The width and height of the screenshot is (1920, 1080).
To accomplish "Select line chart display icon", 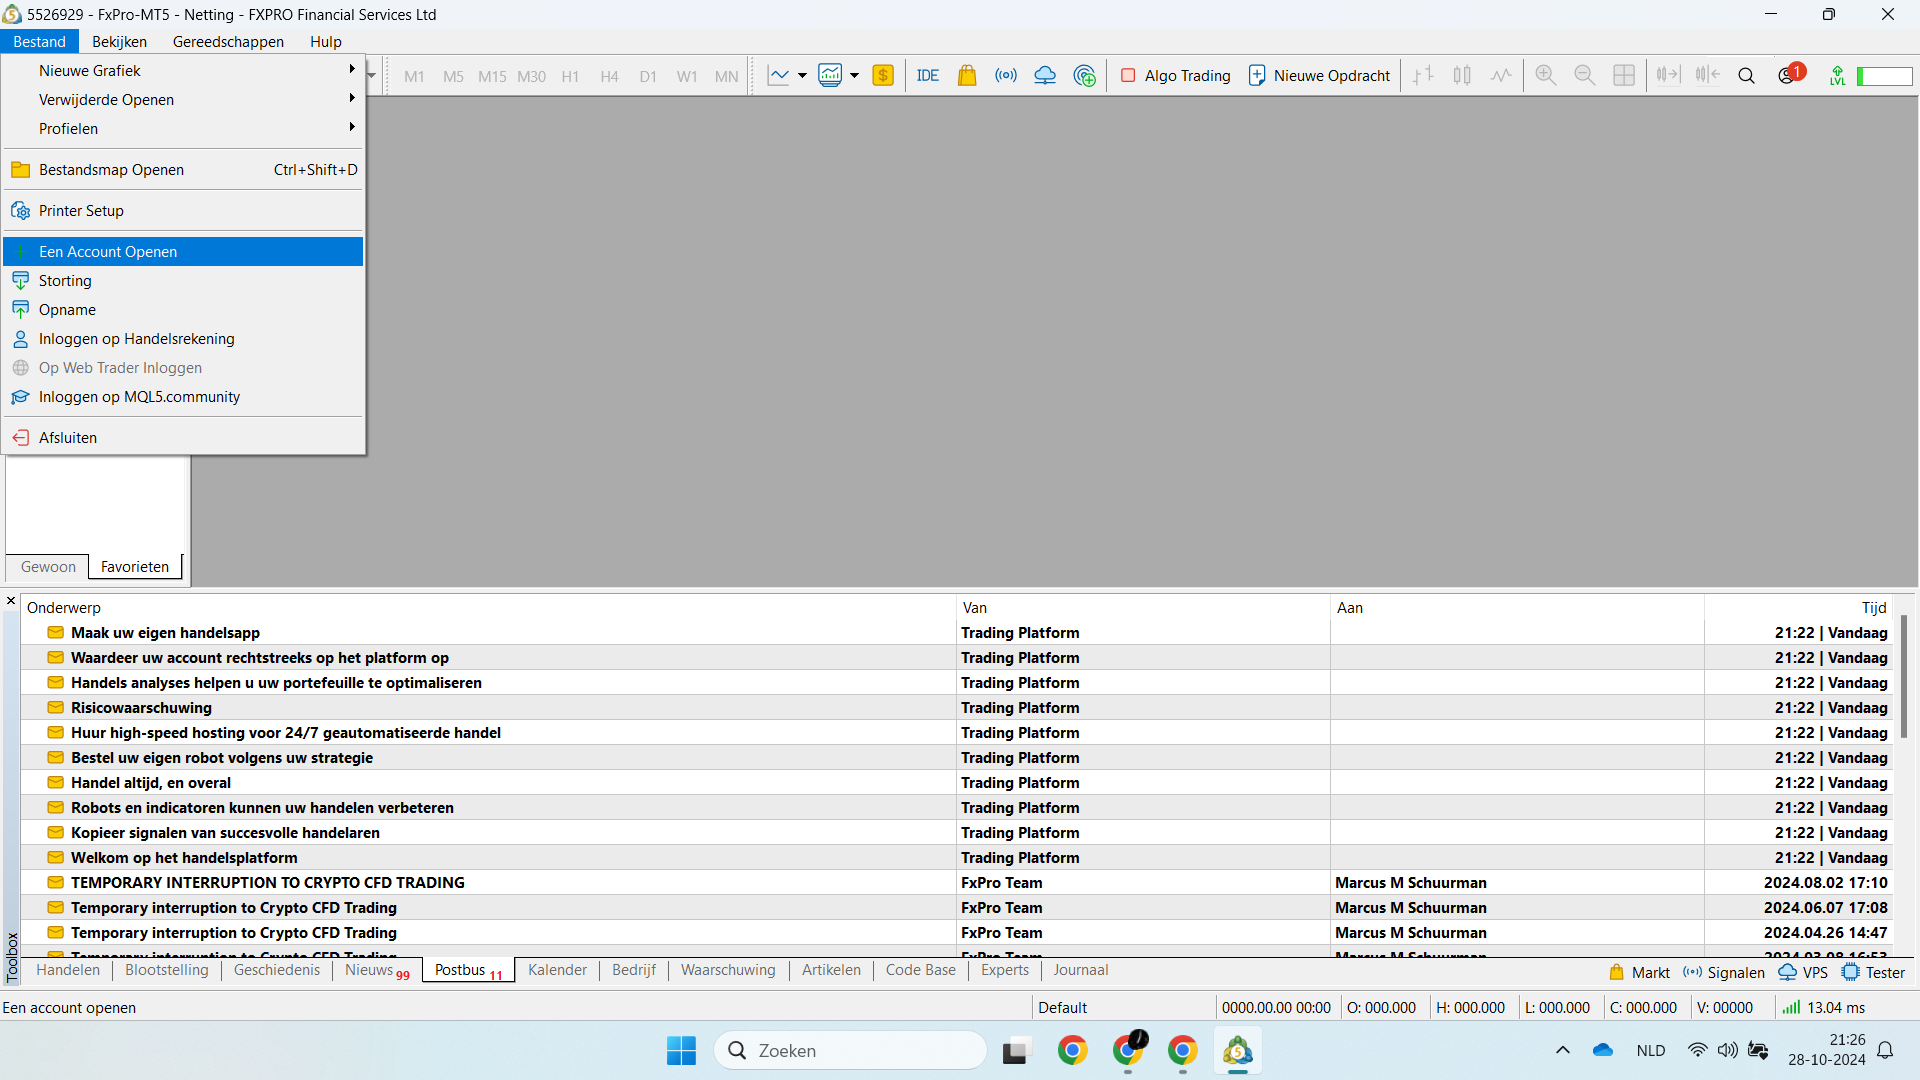I will pos(1501,75).
